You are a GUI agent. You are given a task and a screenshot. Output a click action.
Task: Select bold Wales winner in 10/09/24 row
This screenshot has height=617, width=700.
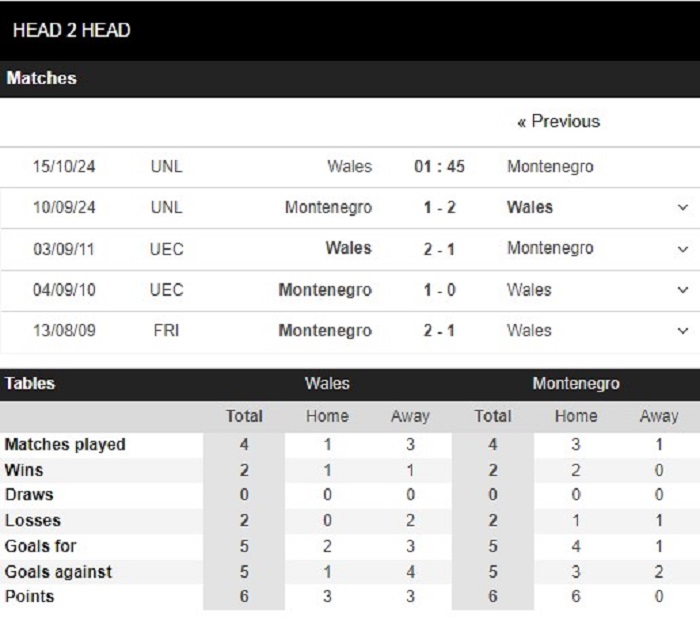(530, 208)
